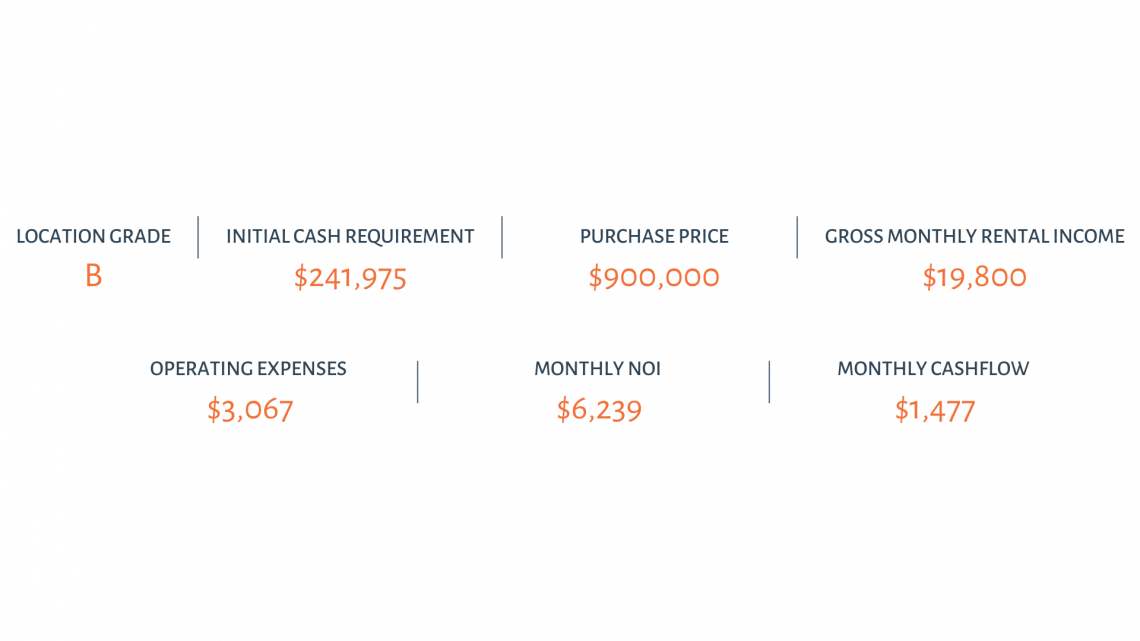This screenshot has width=1140, height=641.
Task: Click the Monthly NOI heading
Action: pos(598,368)
